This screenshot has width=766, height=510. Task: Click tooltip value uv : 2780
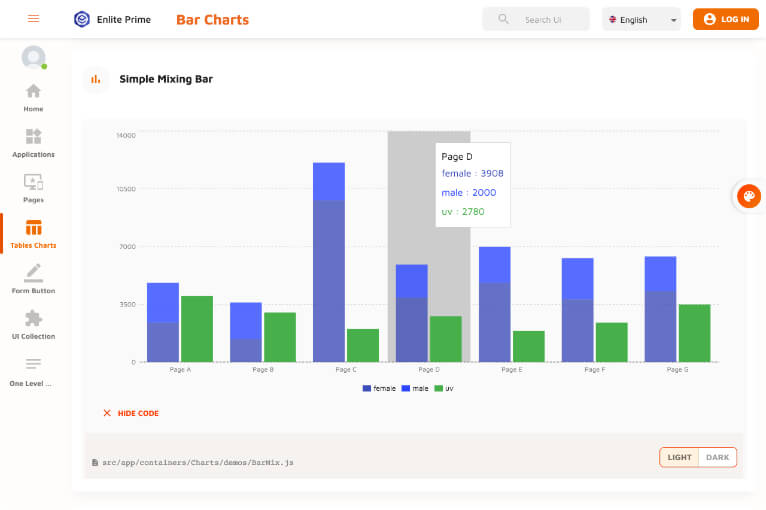[463, 212]
